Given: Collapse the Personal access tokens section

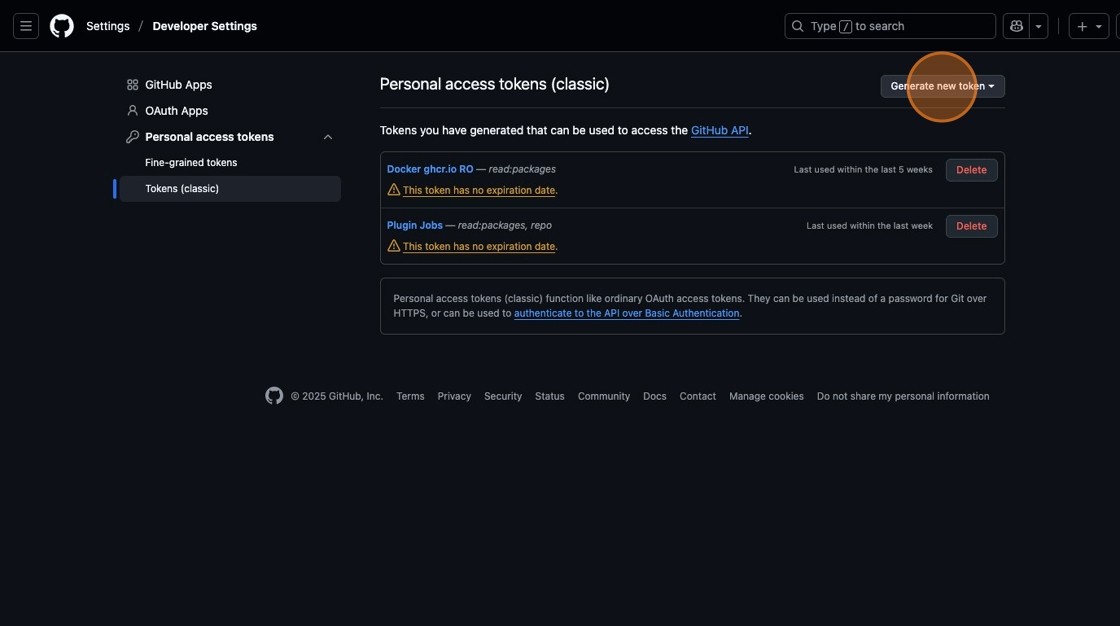Looking at the screenshot, I should tap(328, 137).
